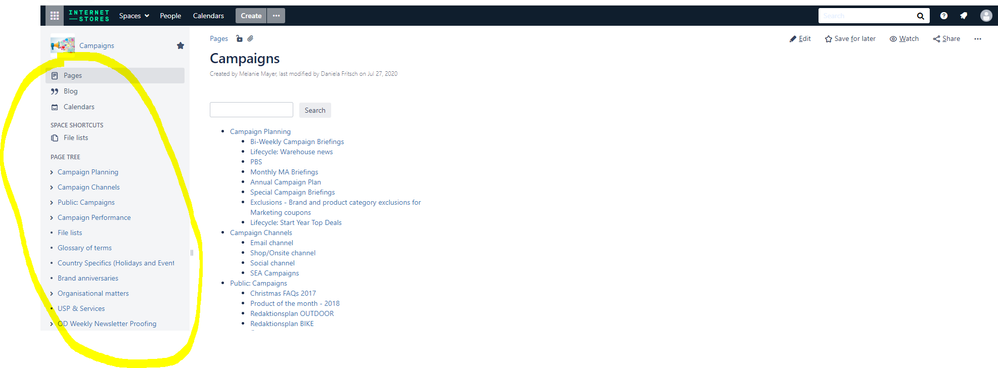Open Country Specifics in page tree
The width and height of the screenshot is (998, 368).
pyautogui.click(x=116, y=263)
